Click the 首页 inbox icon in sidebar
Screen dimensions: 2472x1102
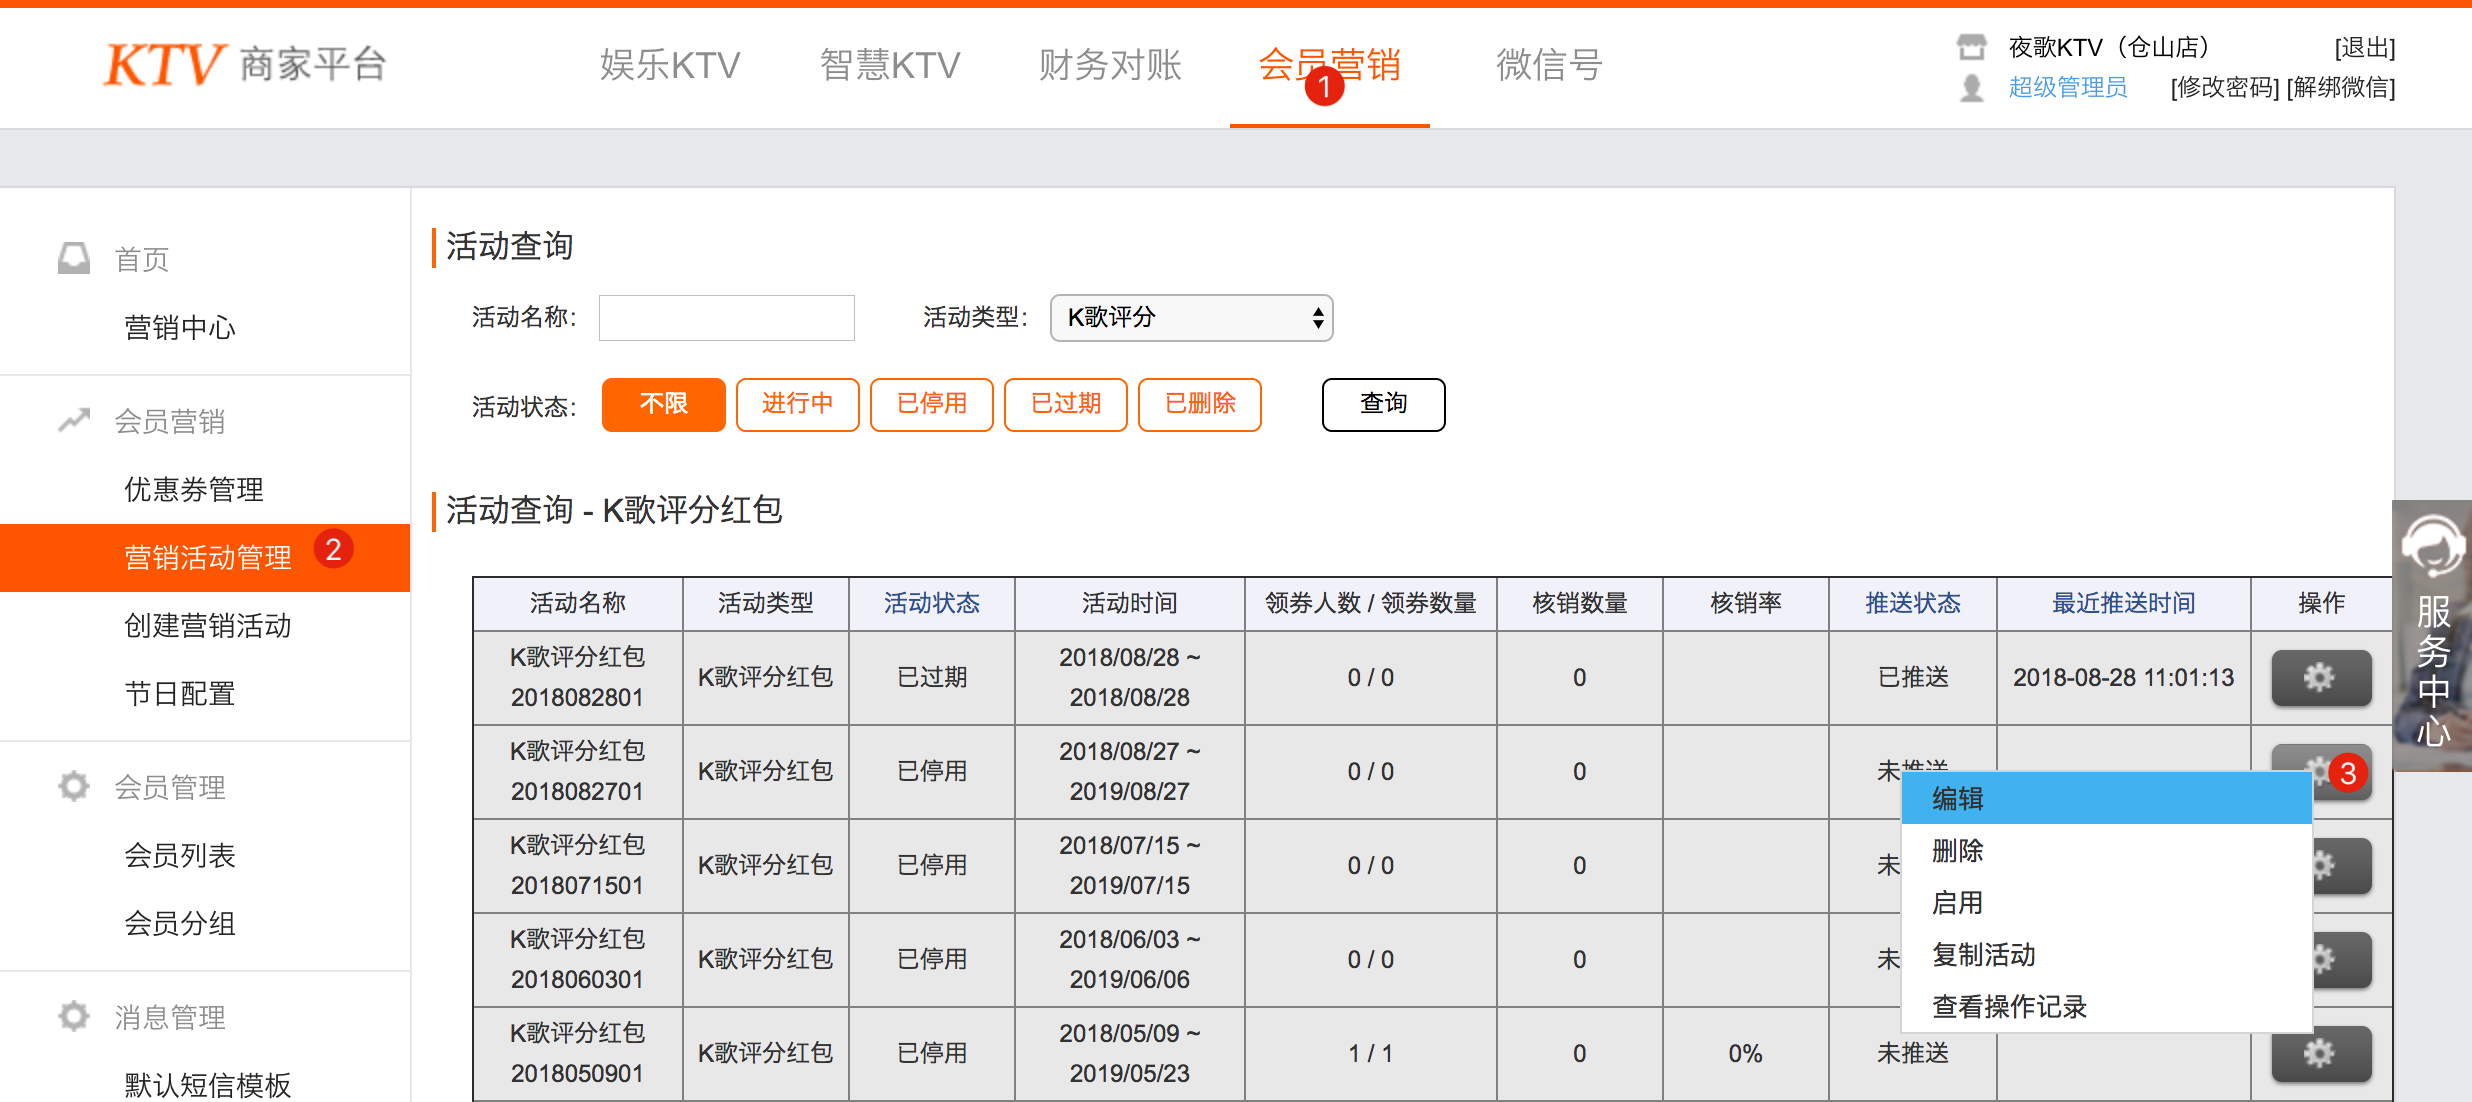click(x=74, y=258)
